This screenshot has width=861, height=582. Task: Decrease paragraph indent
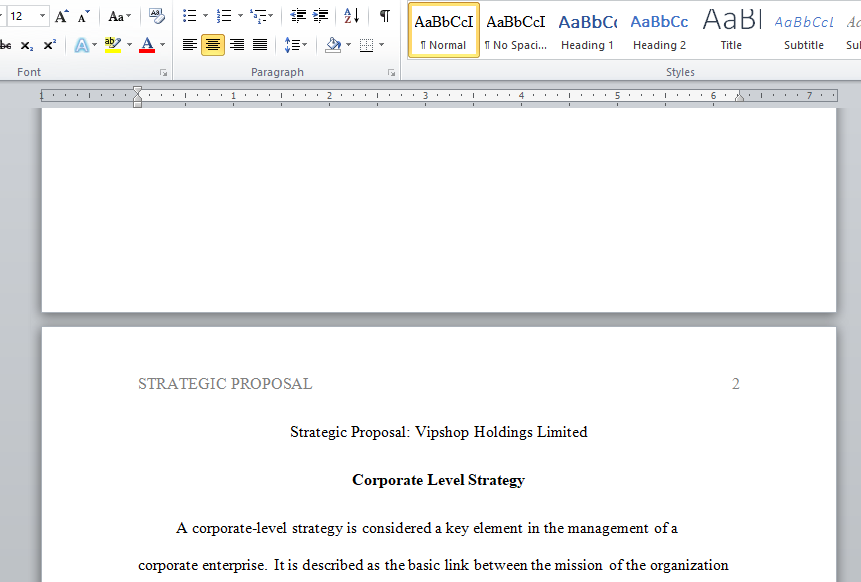tap(298, 16)
